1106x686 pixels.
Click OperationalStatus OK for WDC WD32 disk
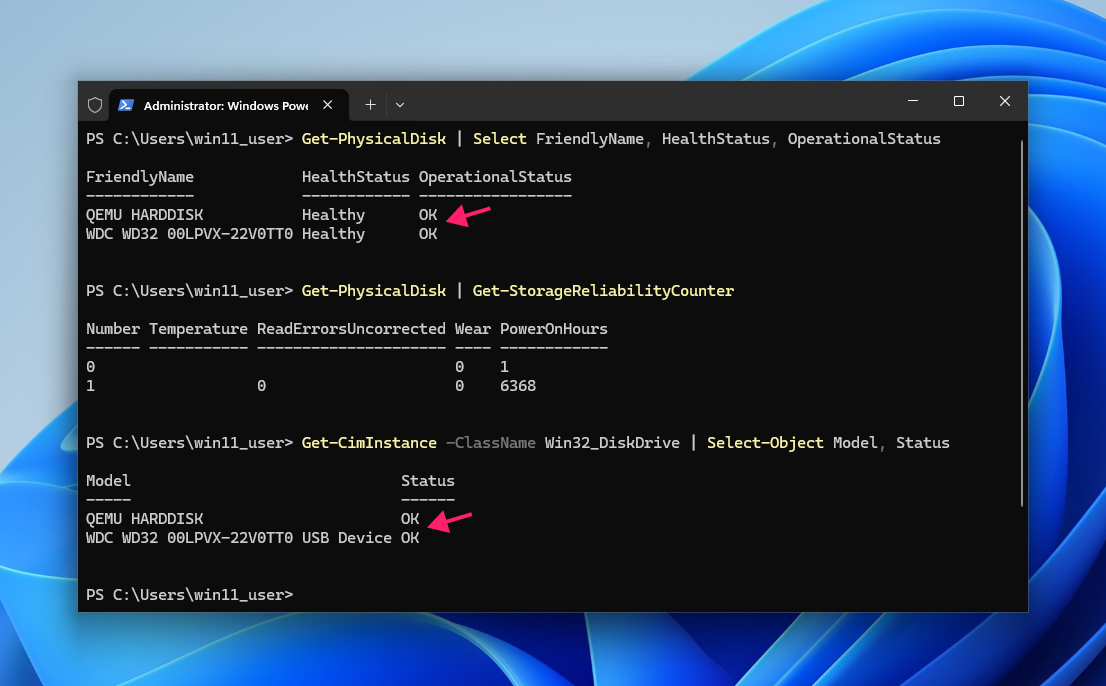pos(428,234)
